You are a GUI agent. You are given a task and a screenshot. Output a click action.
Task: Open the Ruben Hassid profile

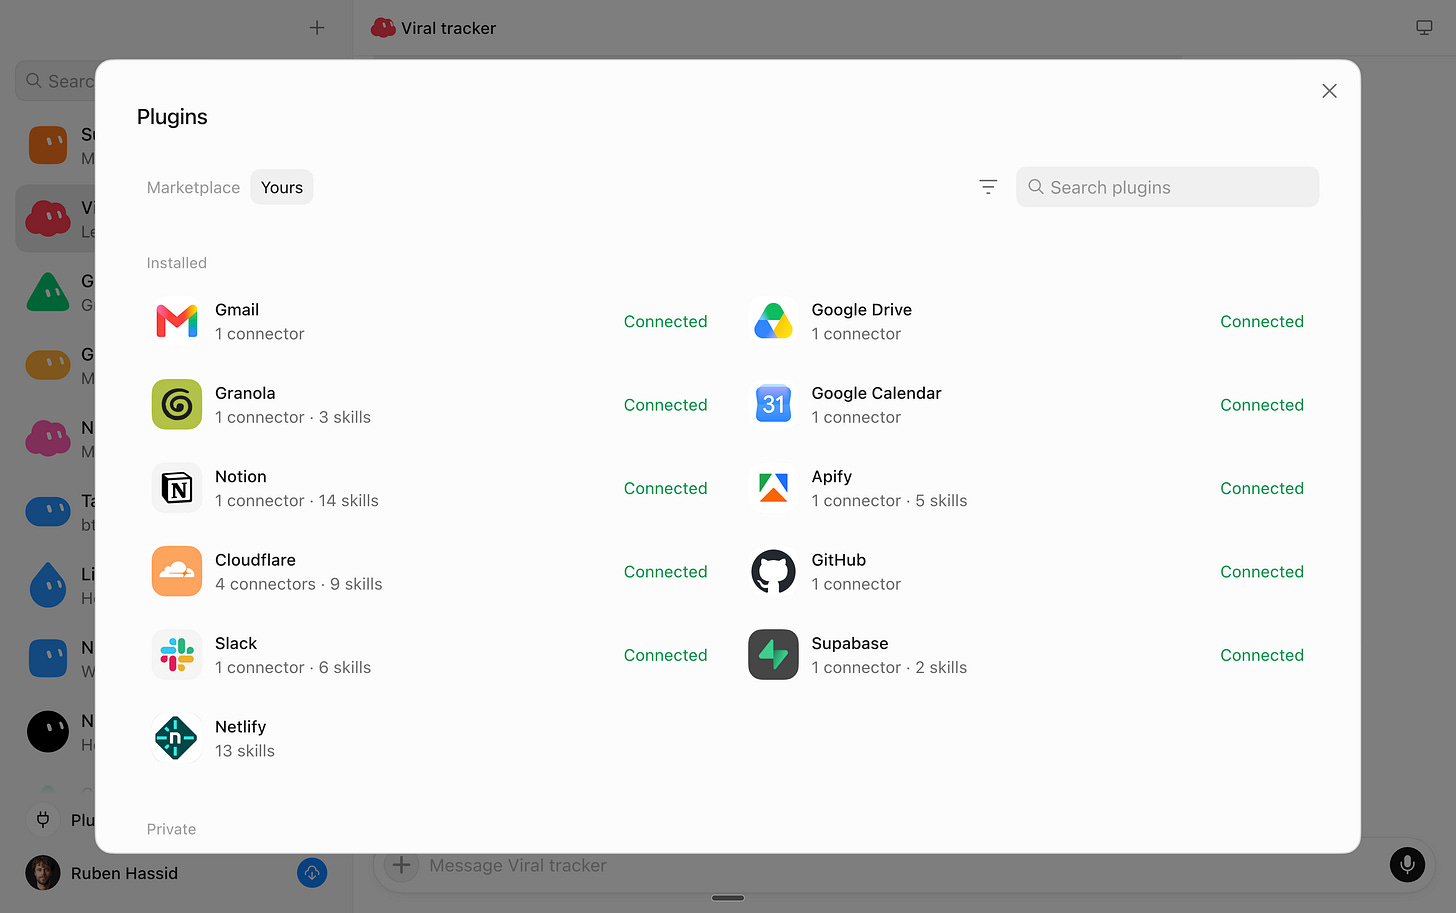tap(102, 873)
